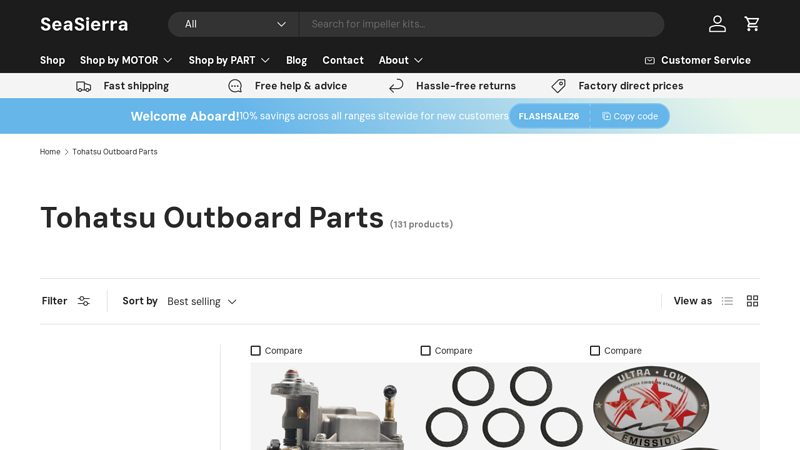Open the Best selling sort dropdown
Screen dimensions: 800x450
point(202,302)
